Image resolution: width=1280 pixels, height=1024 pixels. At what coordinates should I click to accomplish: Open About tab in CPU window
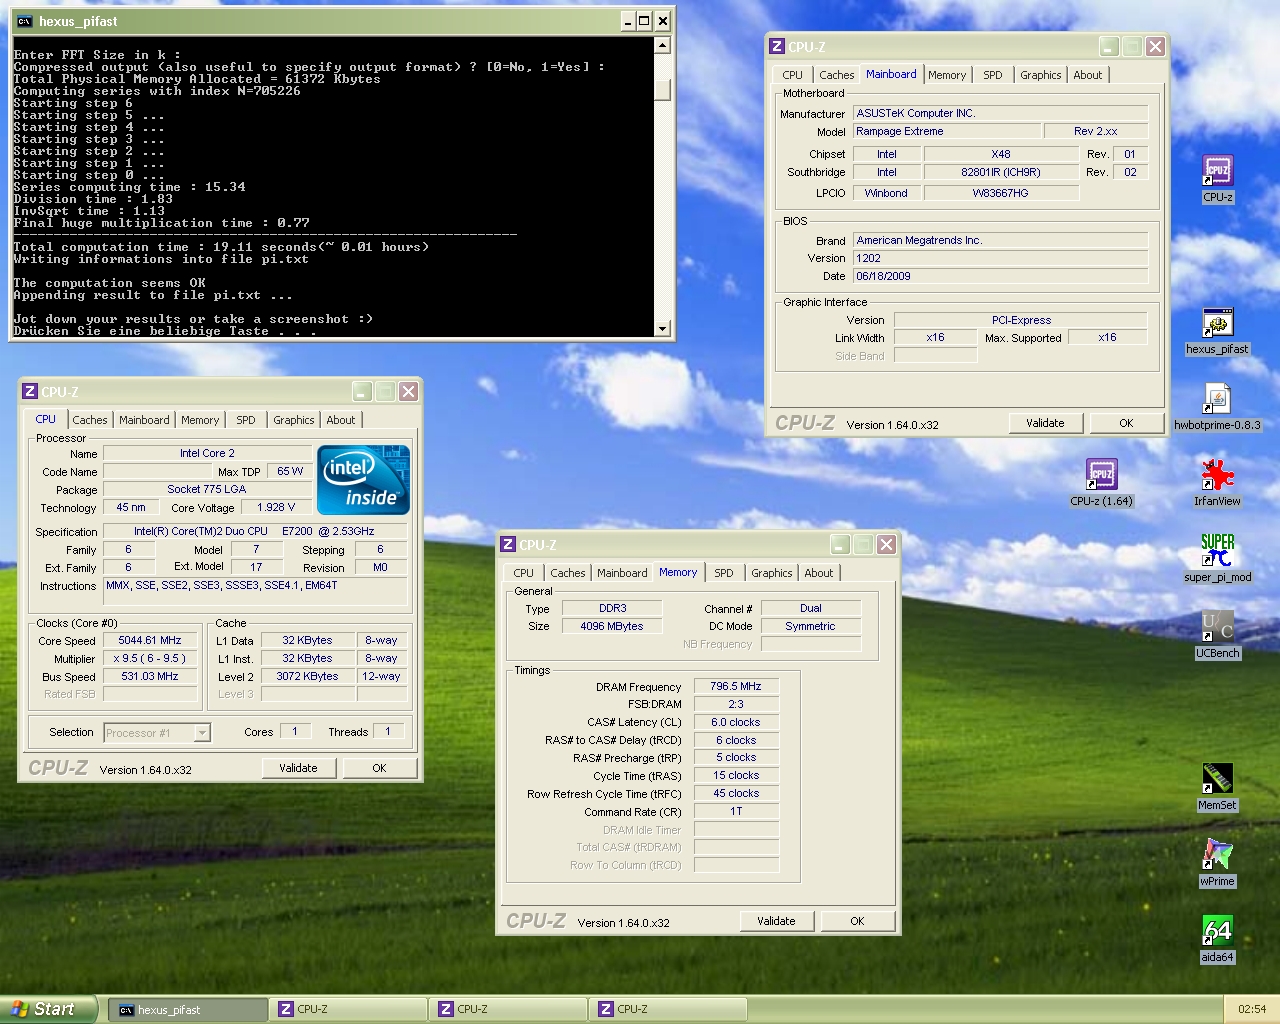(341, 420)
